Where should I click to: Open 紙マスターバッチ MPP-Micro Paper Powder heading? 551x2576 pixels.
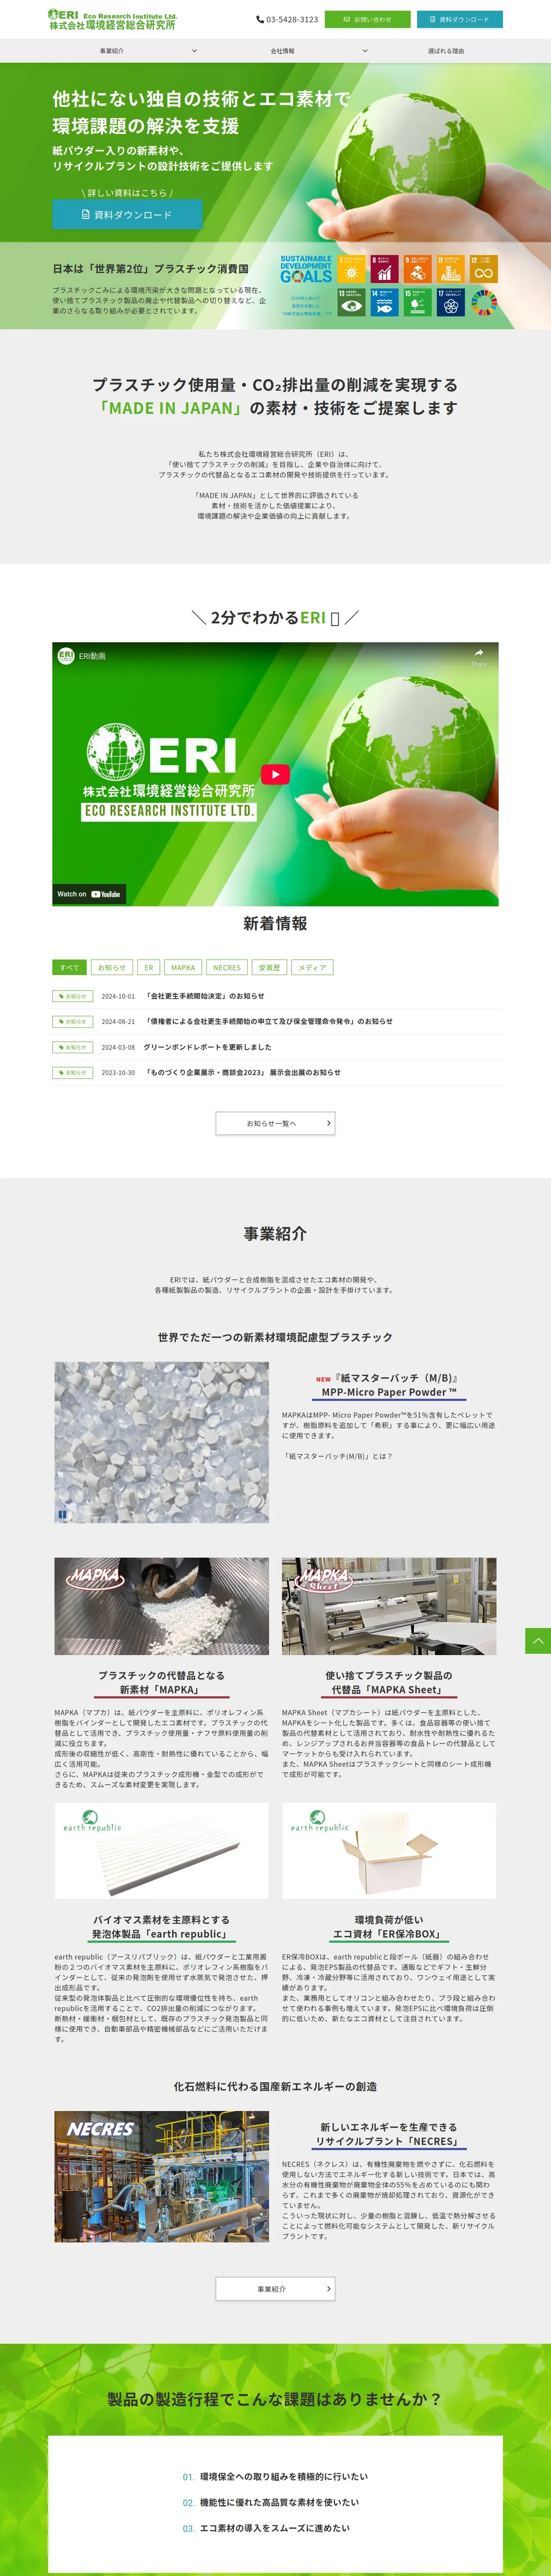(388, 1385)
